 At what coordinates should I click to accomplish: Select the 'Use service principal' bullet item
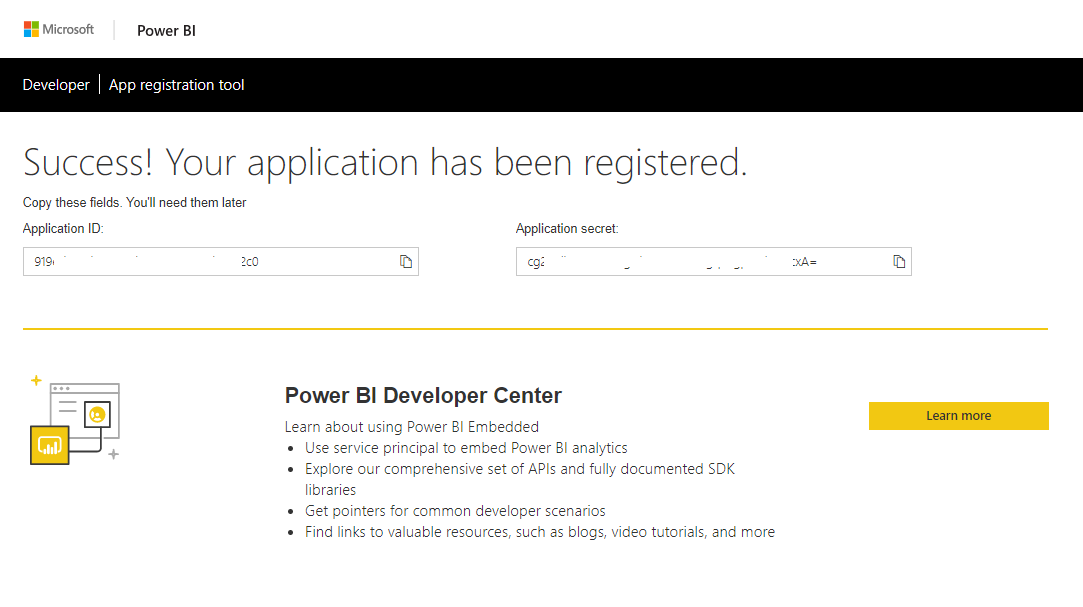pyautogui.click(x=466, y=448)
